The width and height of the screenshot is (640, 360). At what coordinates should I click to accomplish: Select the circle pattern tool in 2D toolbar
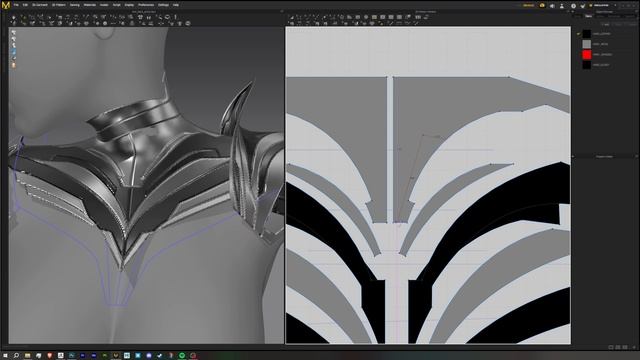point(366,17)
